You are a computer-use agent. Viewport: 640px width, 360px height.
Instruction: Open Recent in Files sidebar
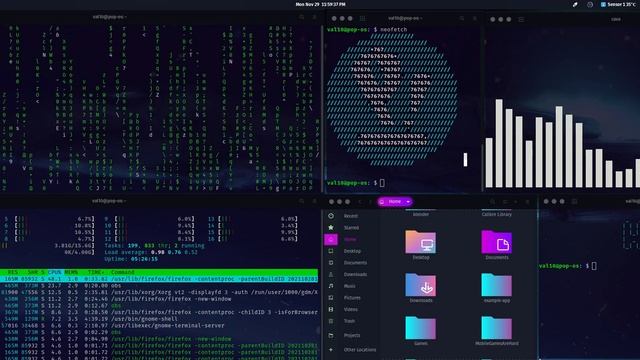pos(350,216)
